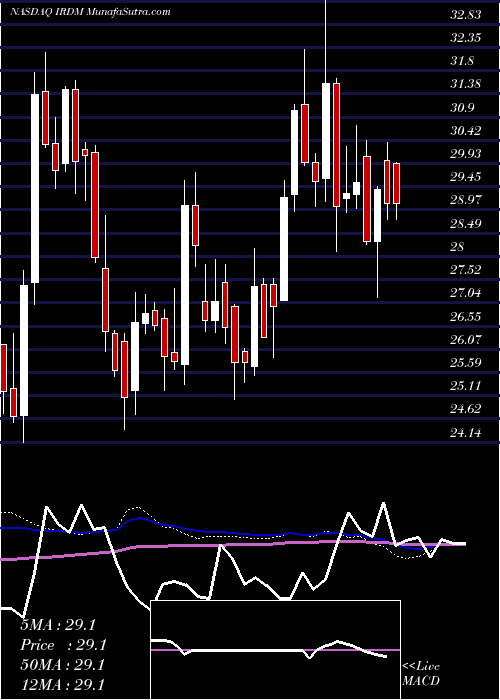Click the last red candlestick on the right
Screen dimensions: 500x700
click(x=396, y=183)
